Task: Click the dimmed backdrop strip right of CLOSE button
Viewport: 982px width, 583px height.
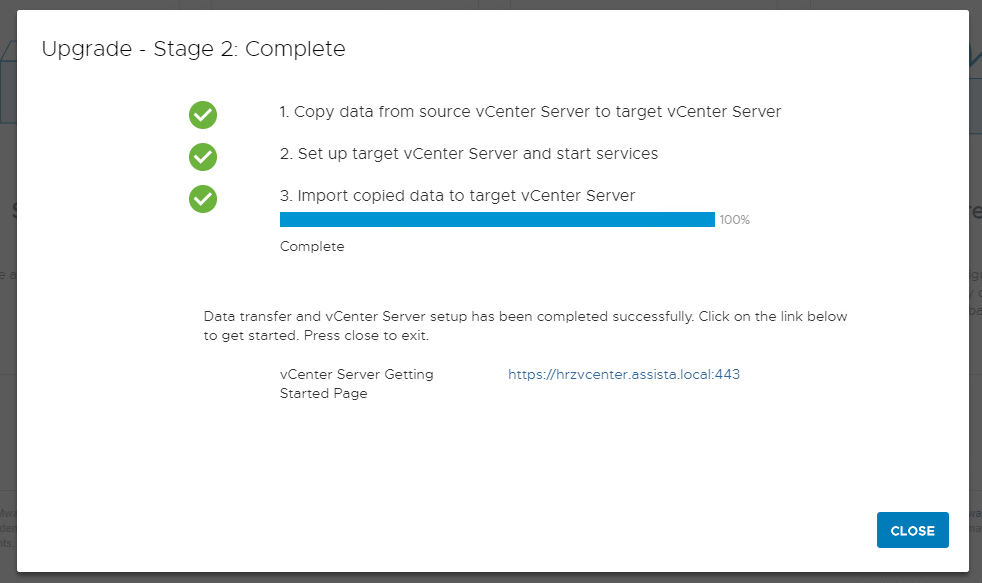Action: pyautogui.click(x=975, y=530)
